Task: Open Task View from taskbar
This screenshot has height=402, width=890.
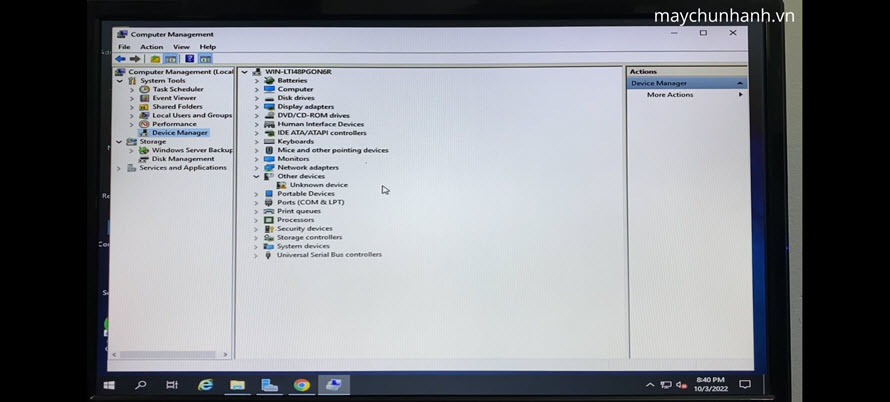Action: (x=172, y=385)
